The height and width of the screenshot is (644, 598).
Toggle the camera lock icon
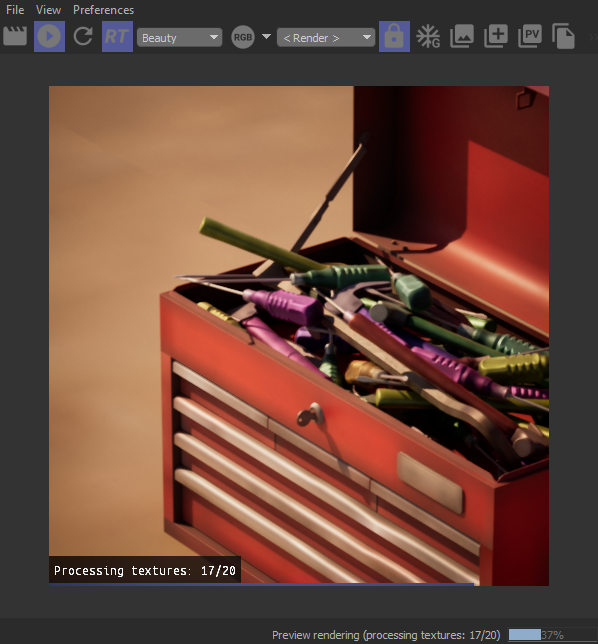(394, 37)
